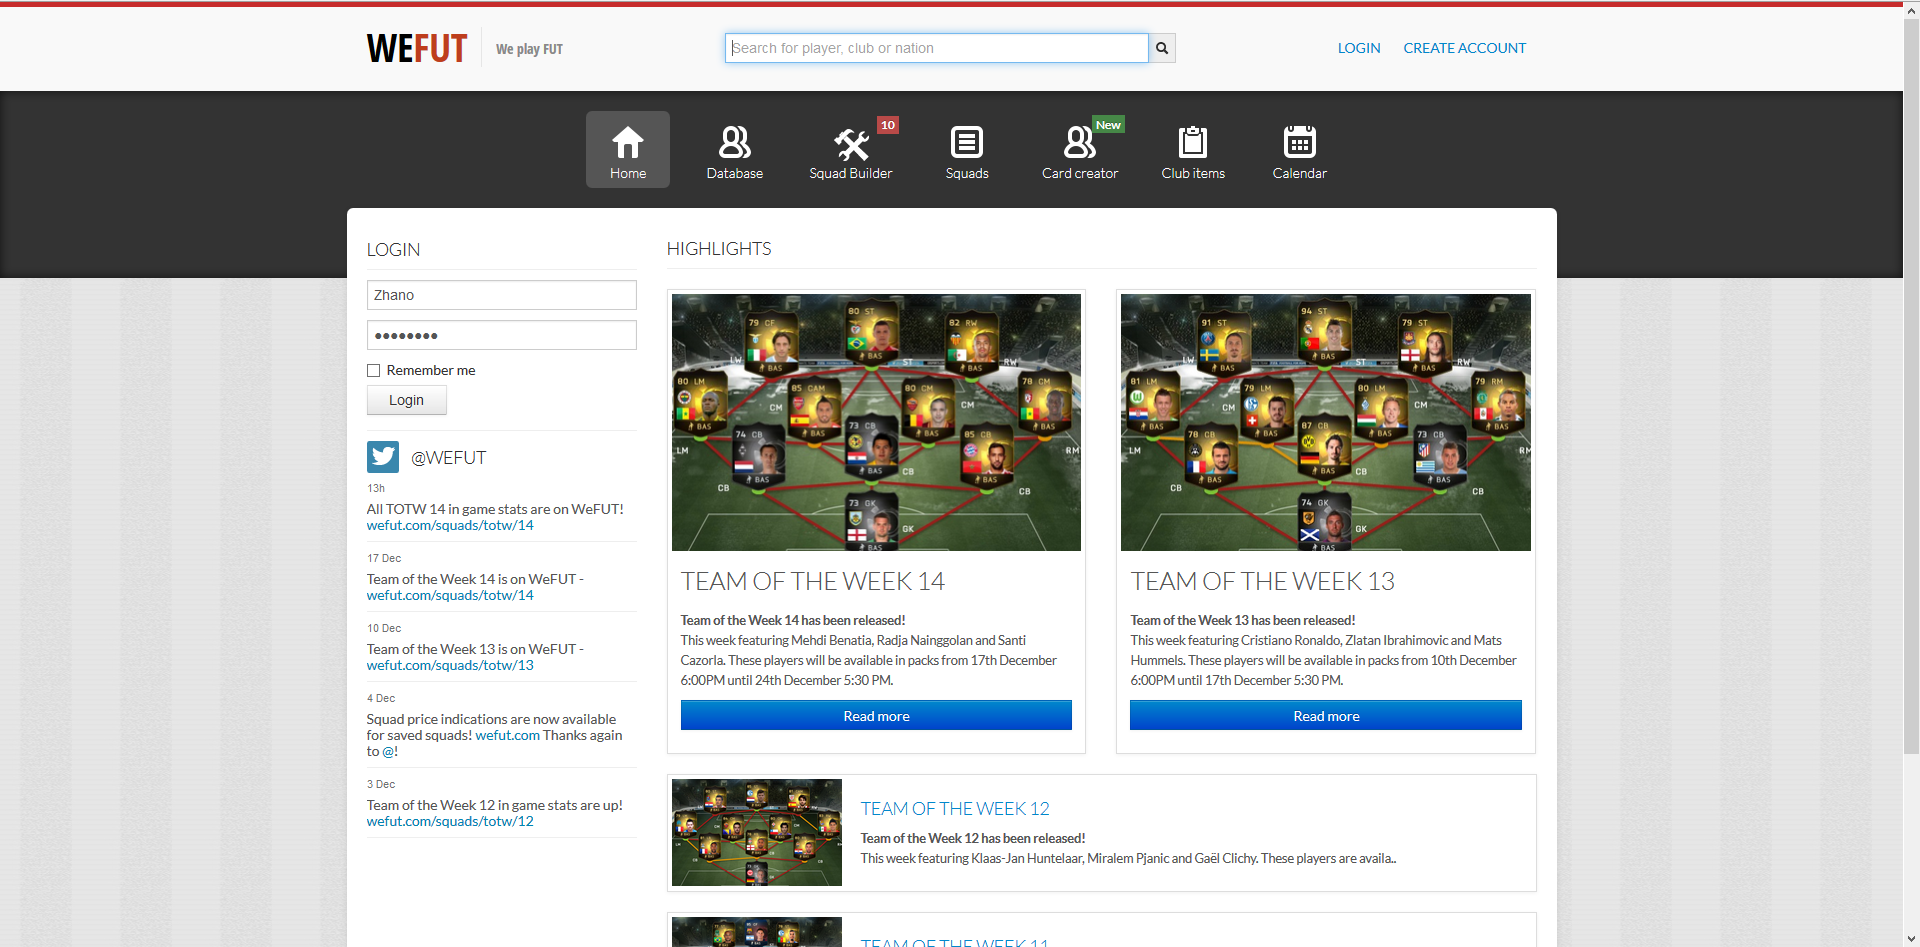1920x947 pixels.
Task: Toggle the Remember me checkbox
Action: 374,371
